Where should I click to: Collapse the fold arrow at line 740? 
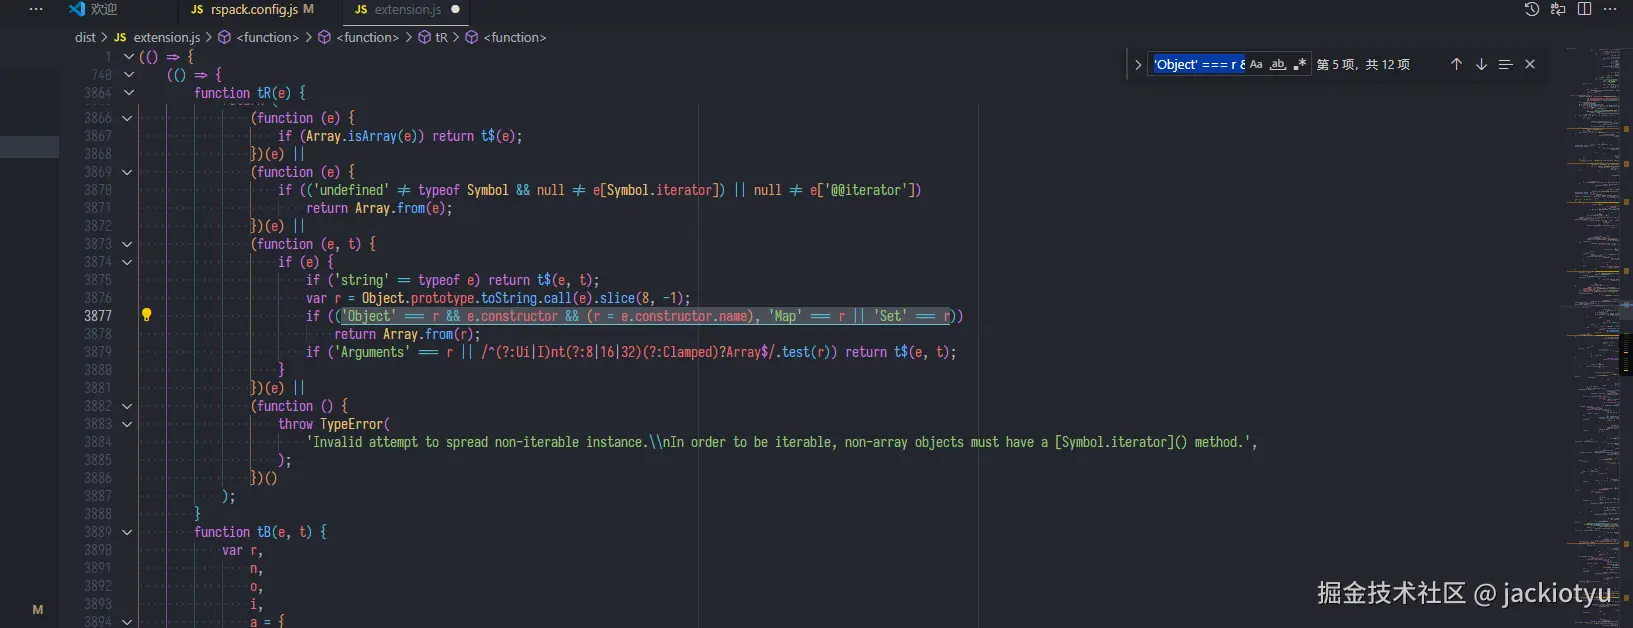pos(128,75)
